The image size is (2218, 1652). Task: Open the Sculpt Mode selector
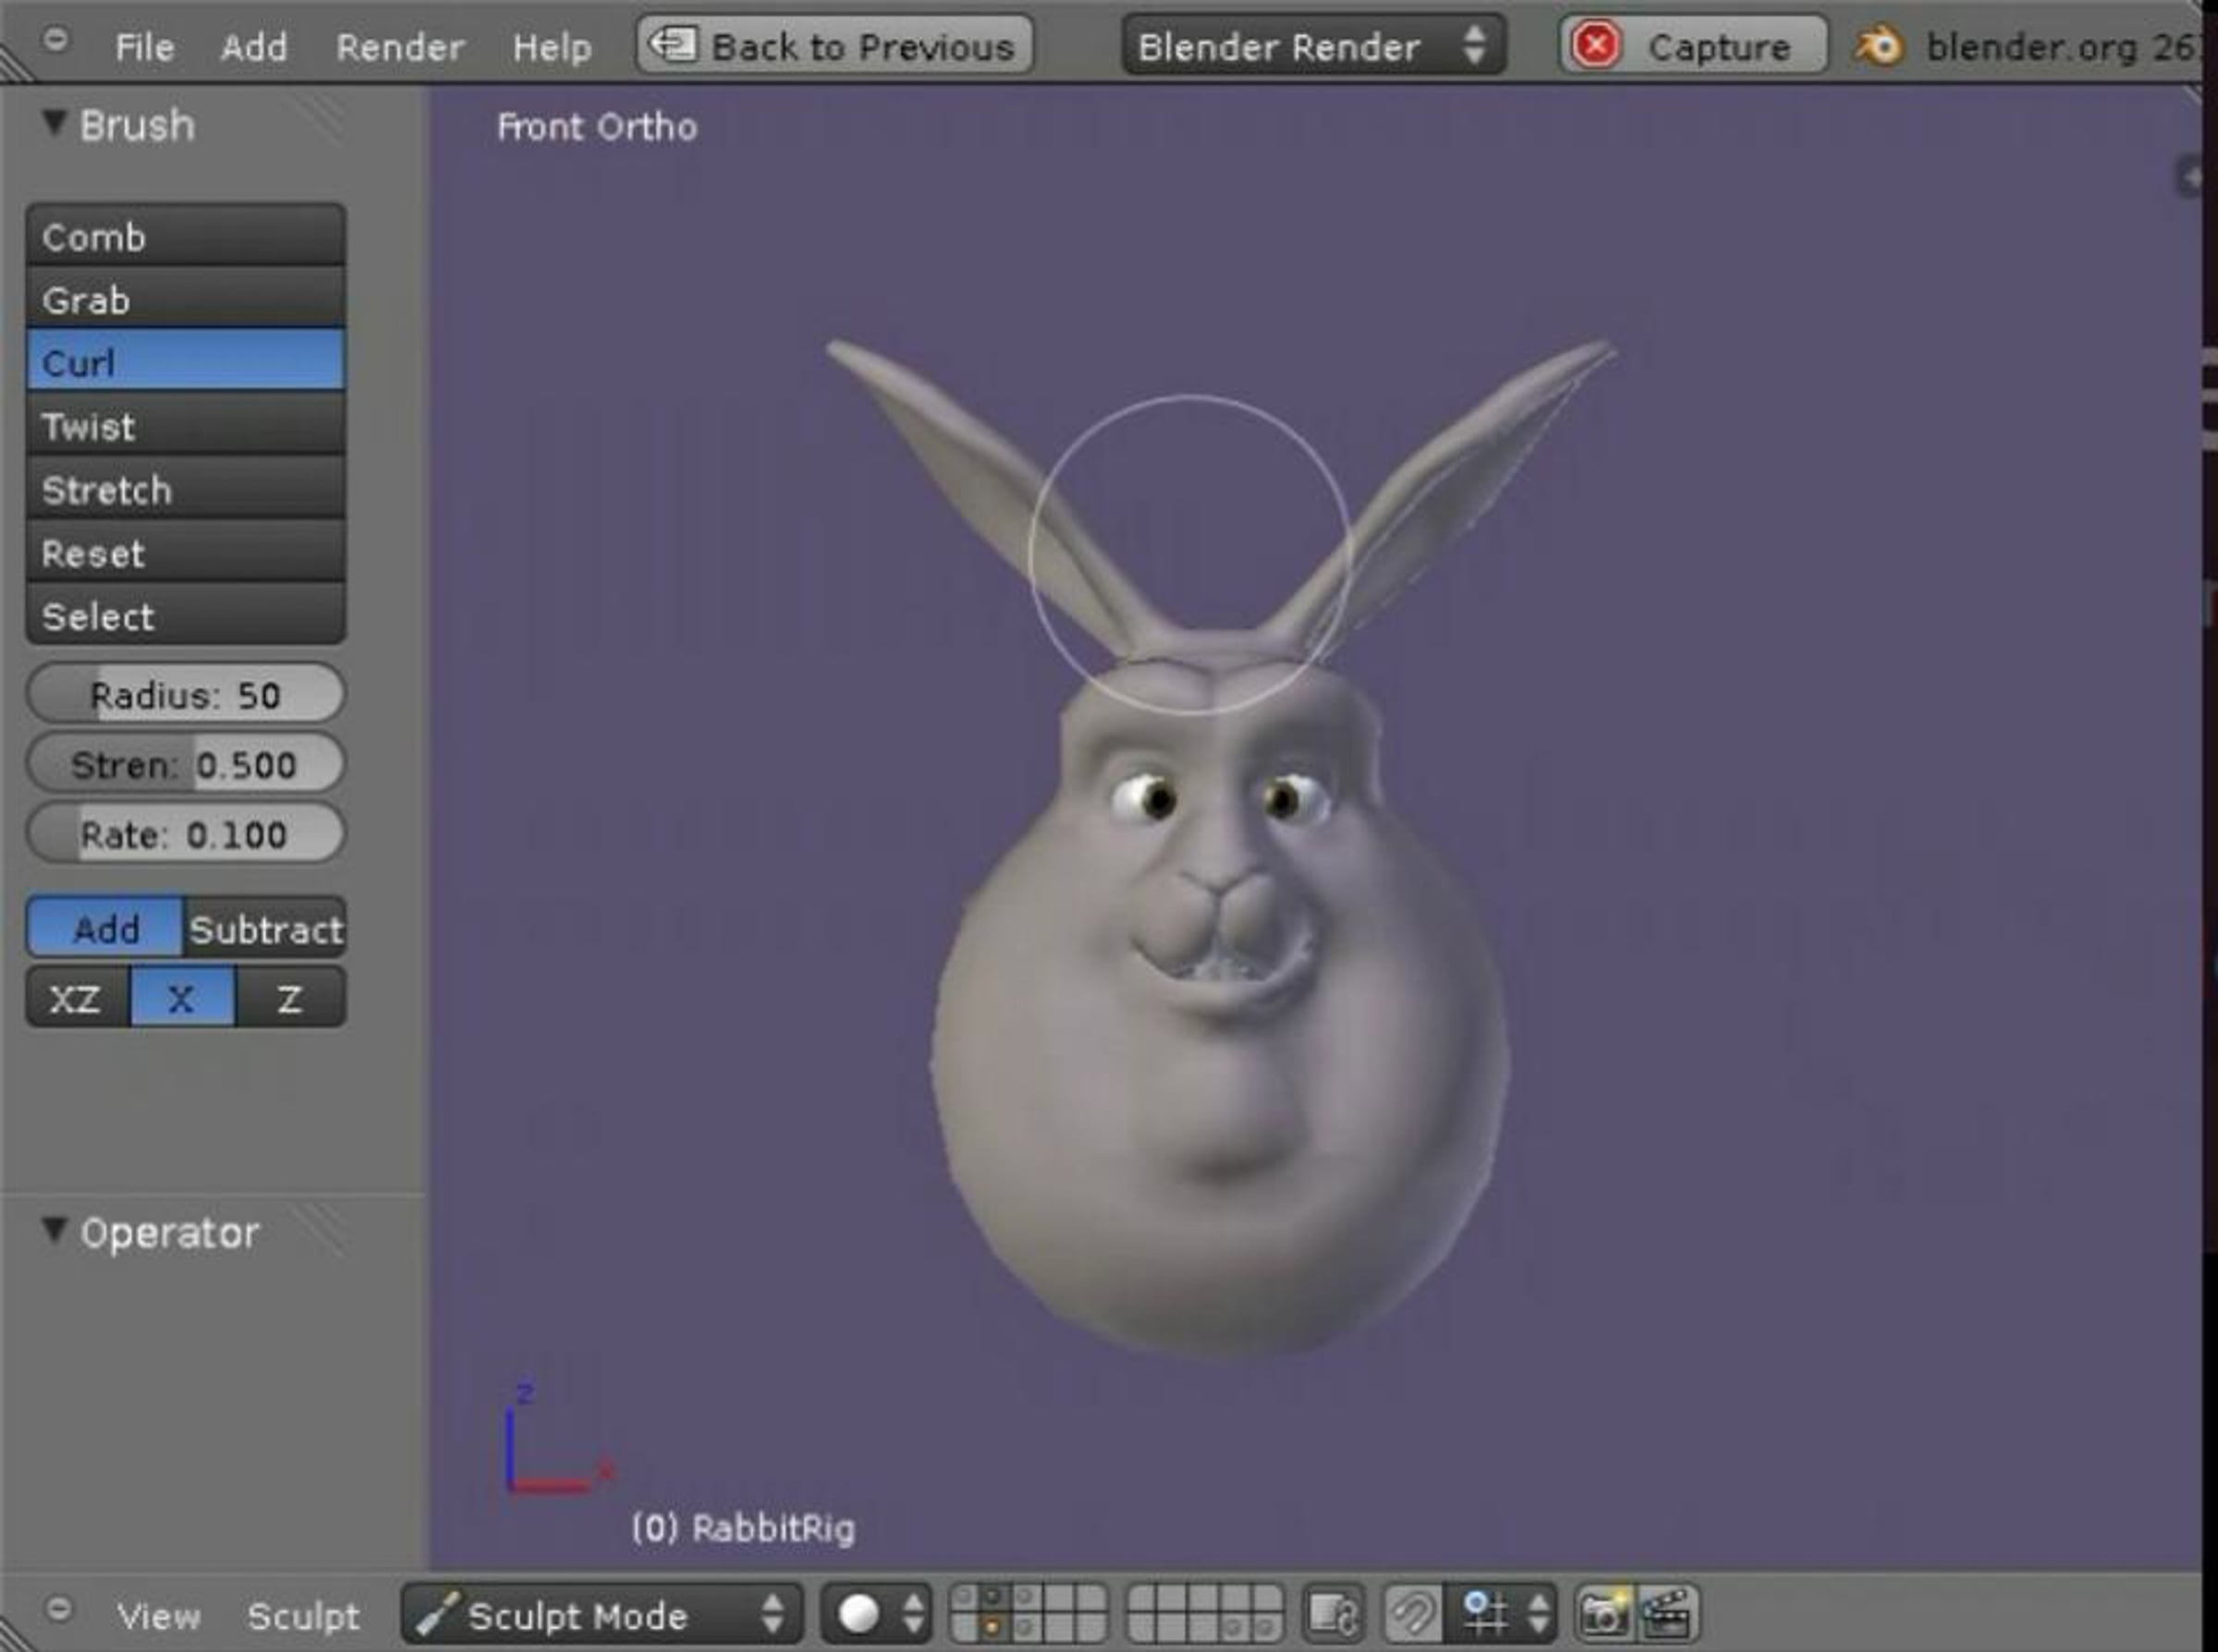[x=602, y=1613]
